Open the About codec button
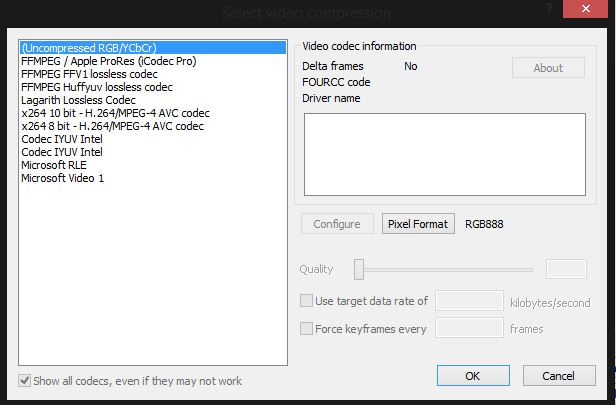Viewport: 616px width, 405px height. [x=548, y=68]
